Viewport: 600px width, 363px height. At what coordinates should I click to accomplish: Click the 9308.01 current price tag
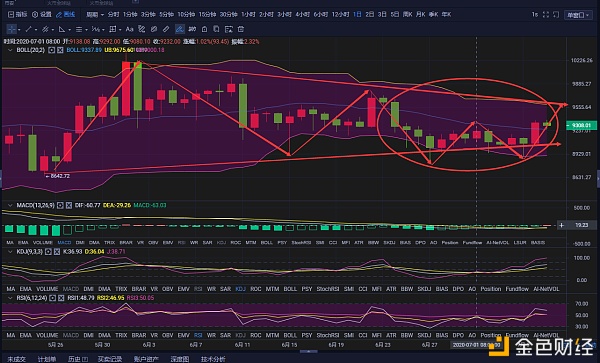click(x=581, y=125)
